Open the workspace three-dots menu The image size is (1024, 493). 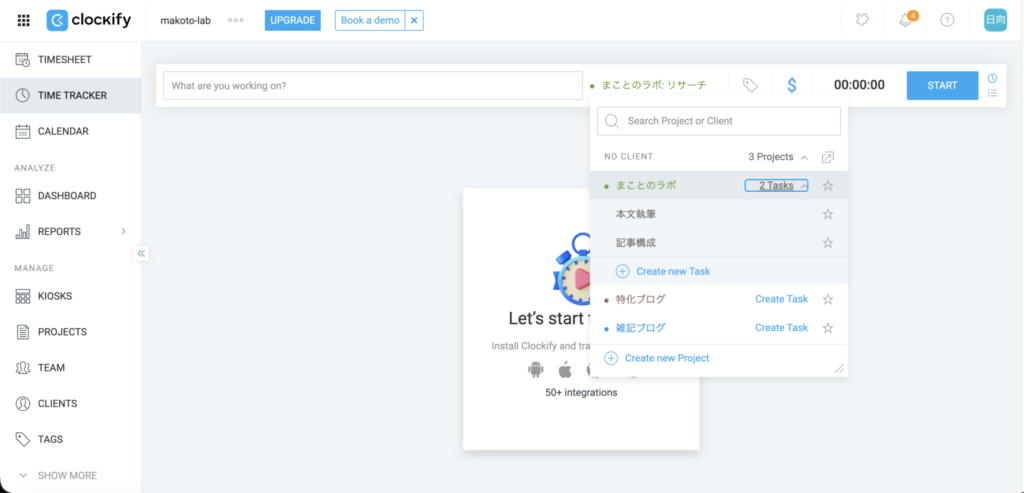point(236,20)
